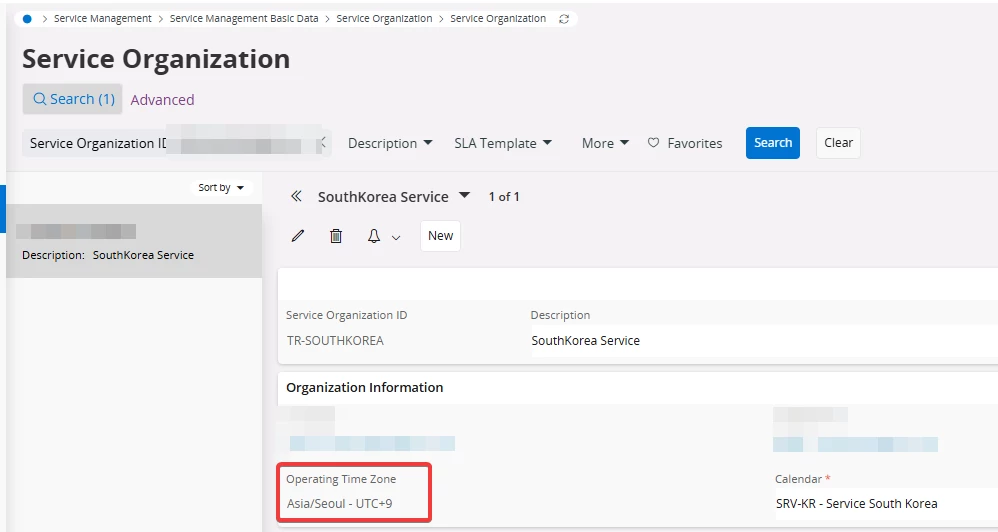Click the heart Favorites icon
The height and width of the screenshot is (532, 998).
(x=654, y=143)
